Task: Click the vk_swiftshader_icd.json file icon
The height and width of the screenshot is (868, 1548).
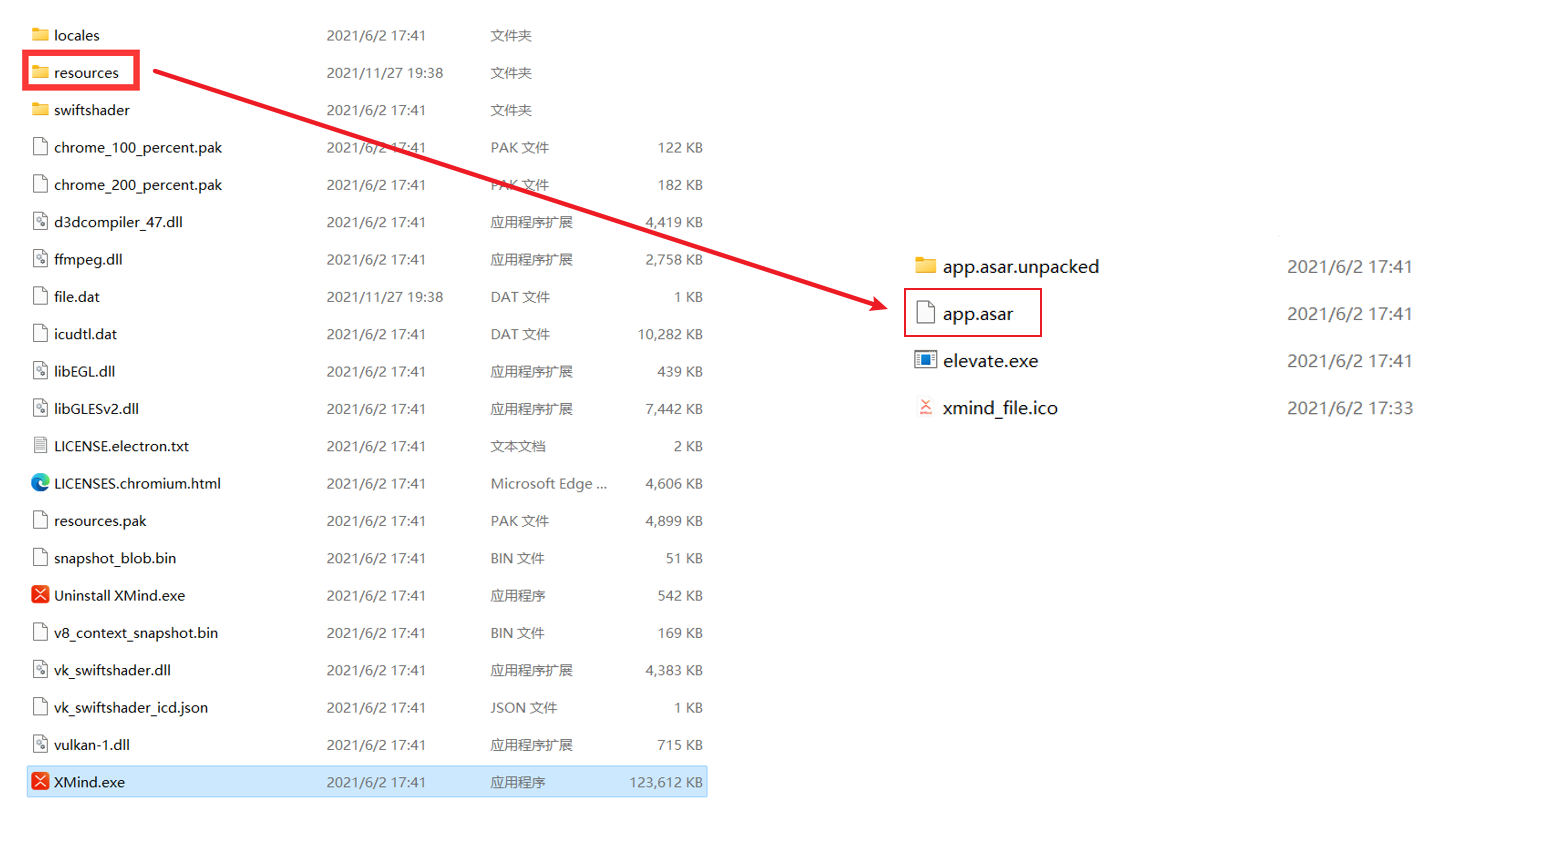Action: (x=40, y=707)
